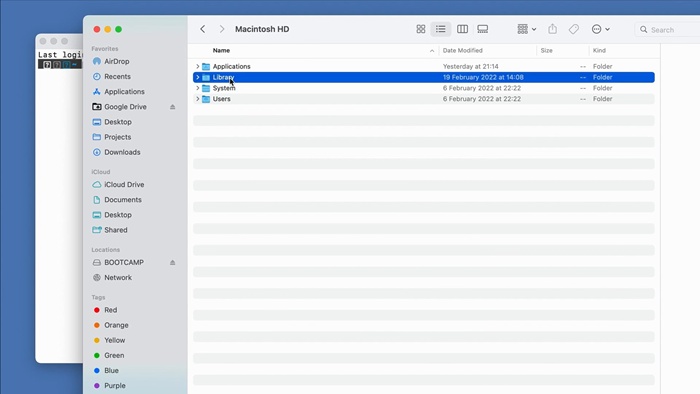Sort by Size column header
This screenshot has width=700, height=394.
click(x=546, y=50)
